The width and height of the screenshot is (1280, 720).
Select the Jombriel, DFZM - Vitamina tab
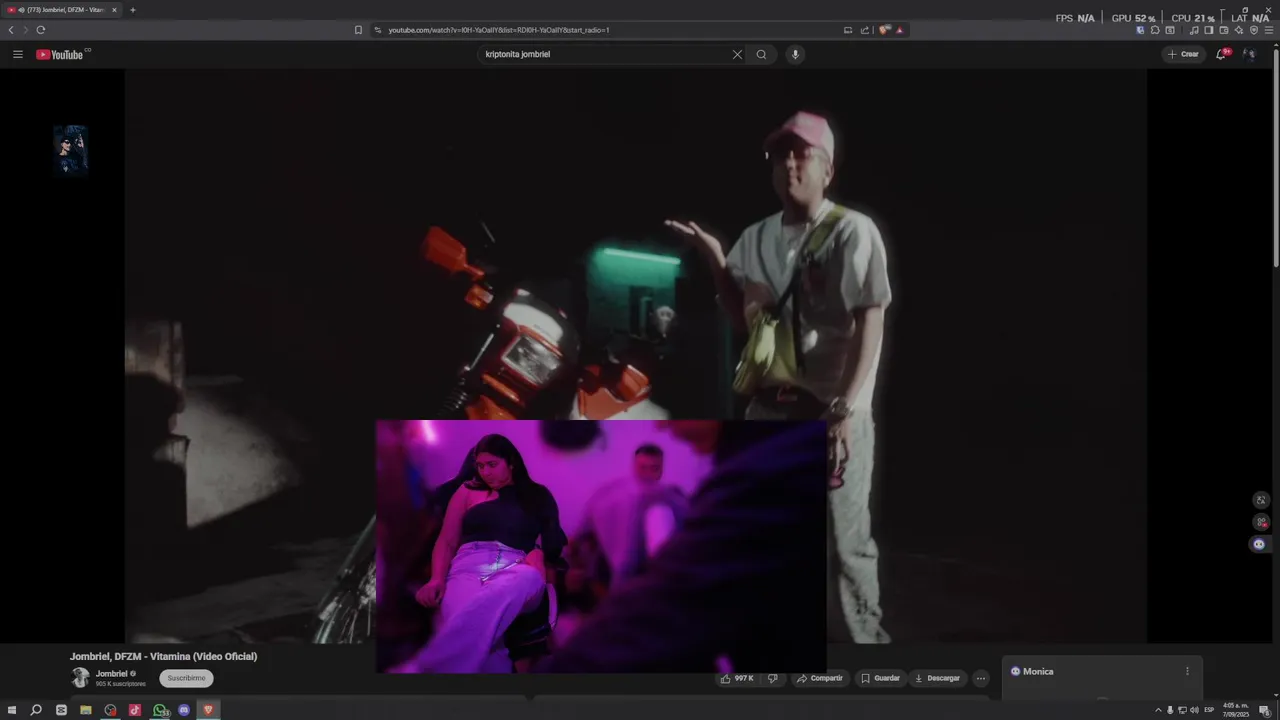(x=63, y=10)
